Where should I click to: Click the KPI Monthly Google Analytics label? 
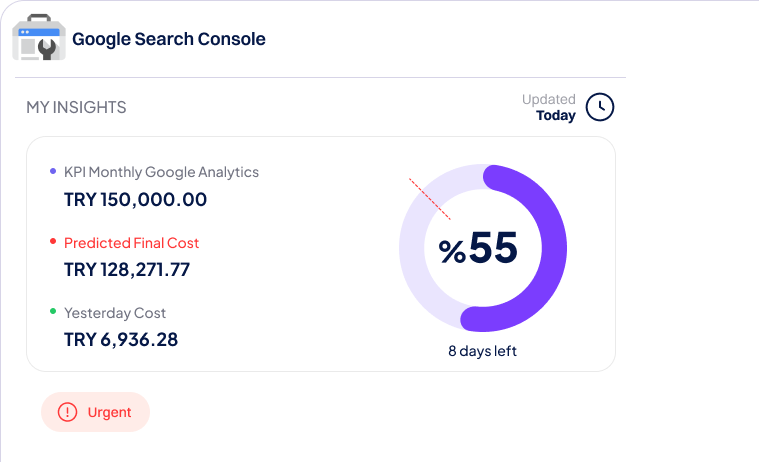[161, 172]
